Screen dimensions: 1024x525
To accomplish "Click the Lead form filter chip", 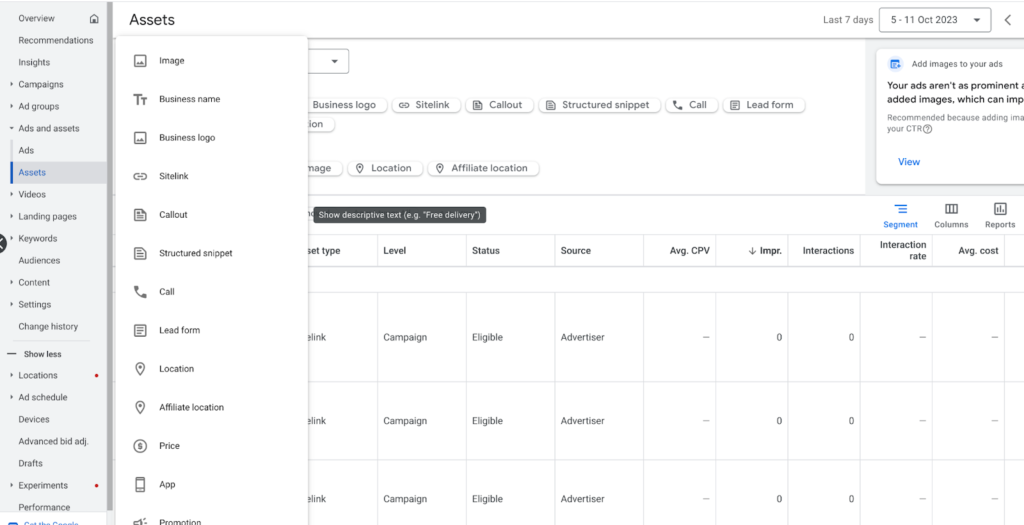I will 763,105.
